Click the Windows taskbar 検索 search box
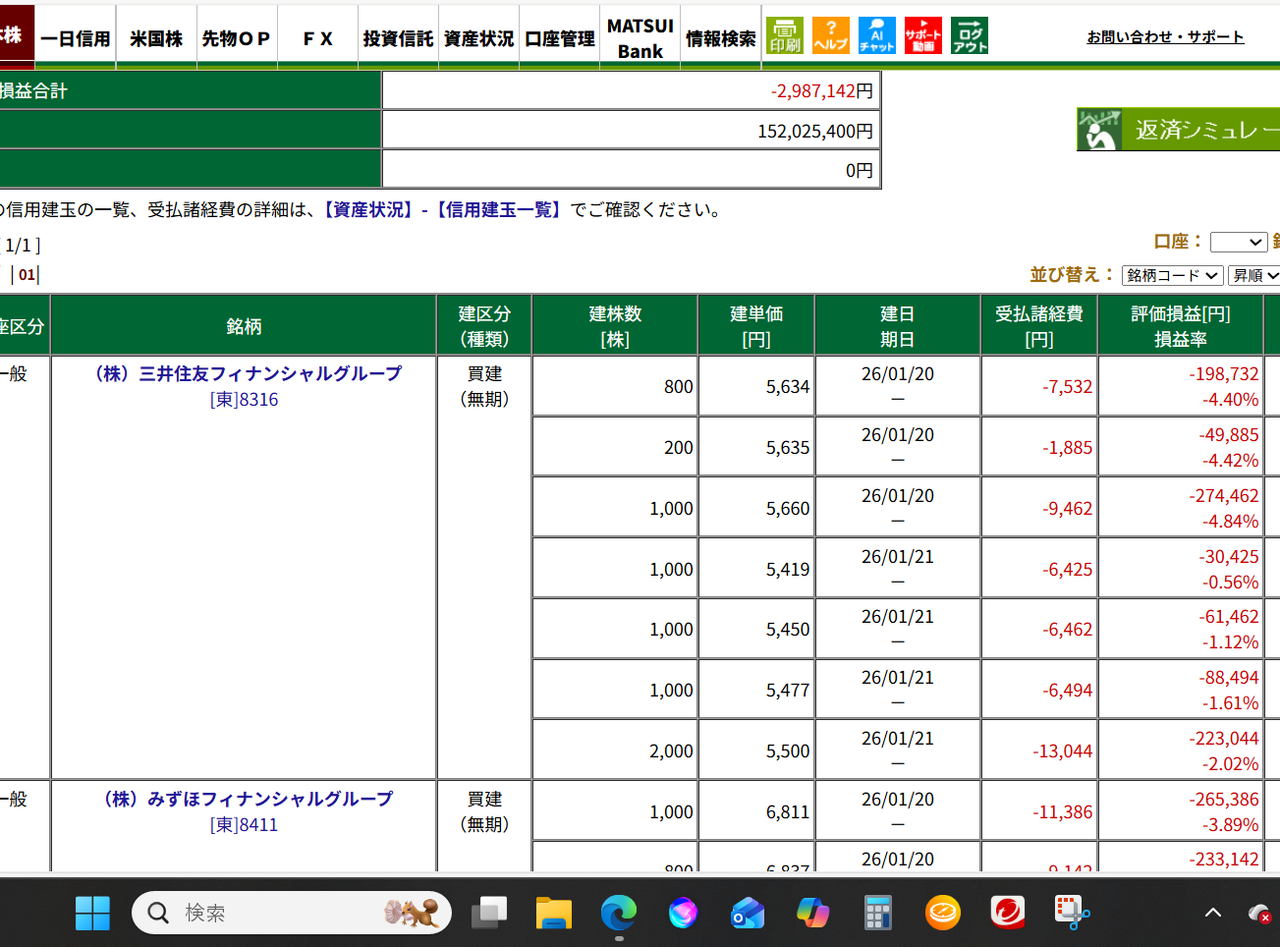Viewport: 1280px width, 947px height. coord(290,912)
